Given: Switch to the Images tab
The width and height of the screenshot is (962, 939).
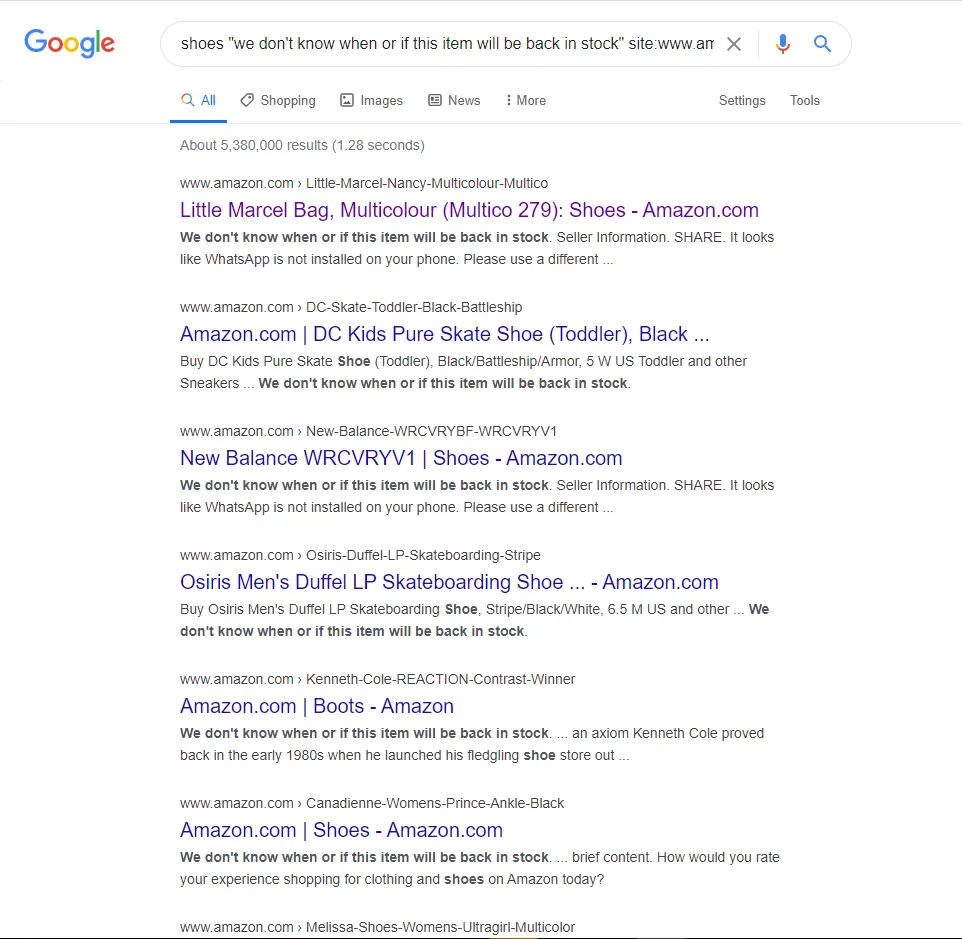Looking at the screenshot, I should [x=371, y=101].
